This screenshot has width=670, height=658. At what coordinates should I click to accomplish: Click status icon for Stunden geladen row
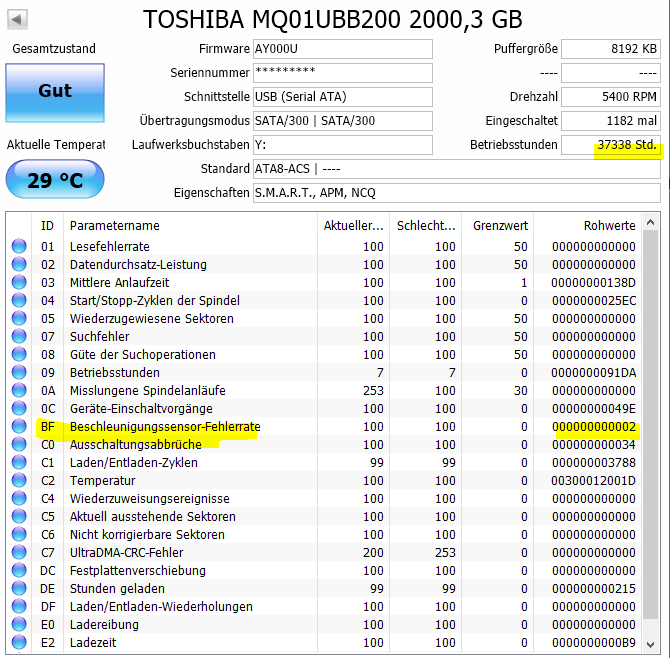point(19,588)
